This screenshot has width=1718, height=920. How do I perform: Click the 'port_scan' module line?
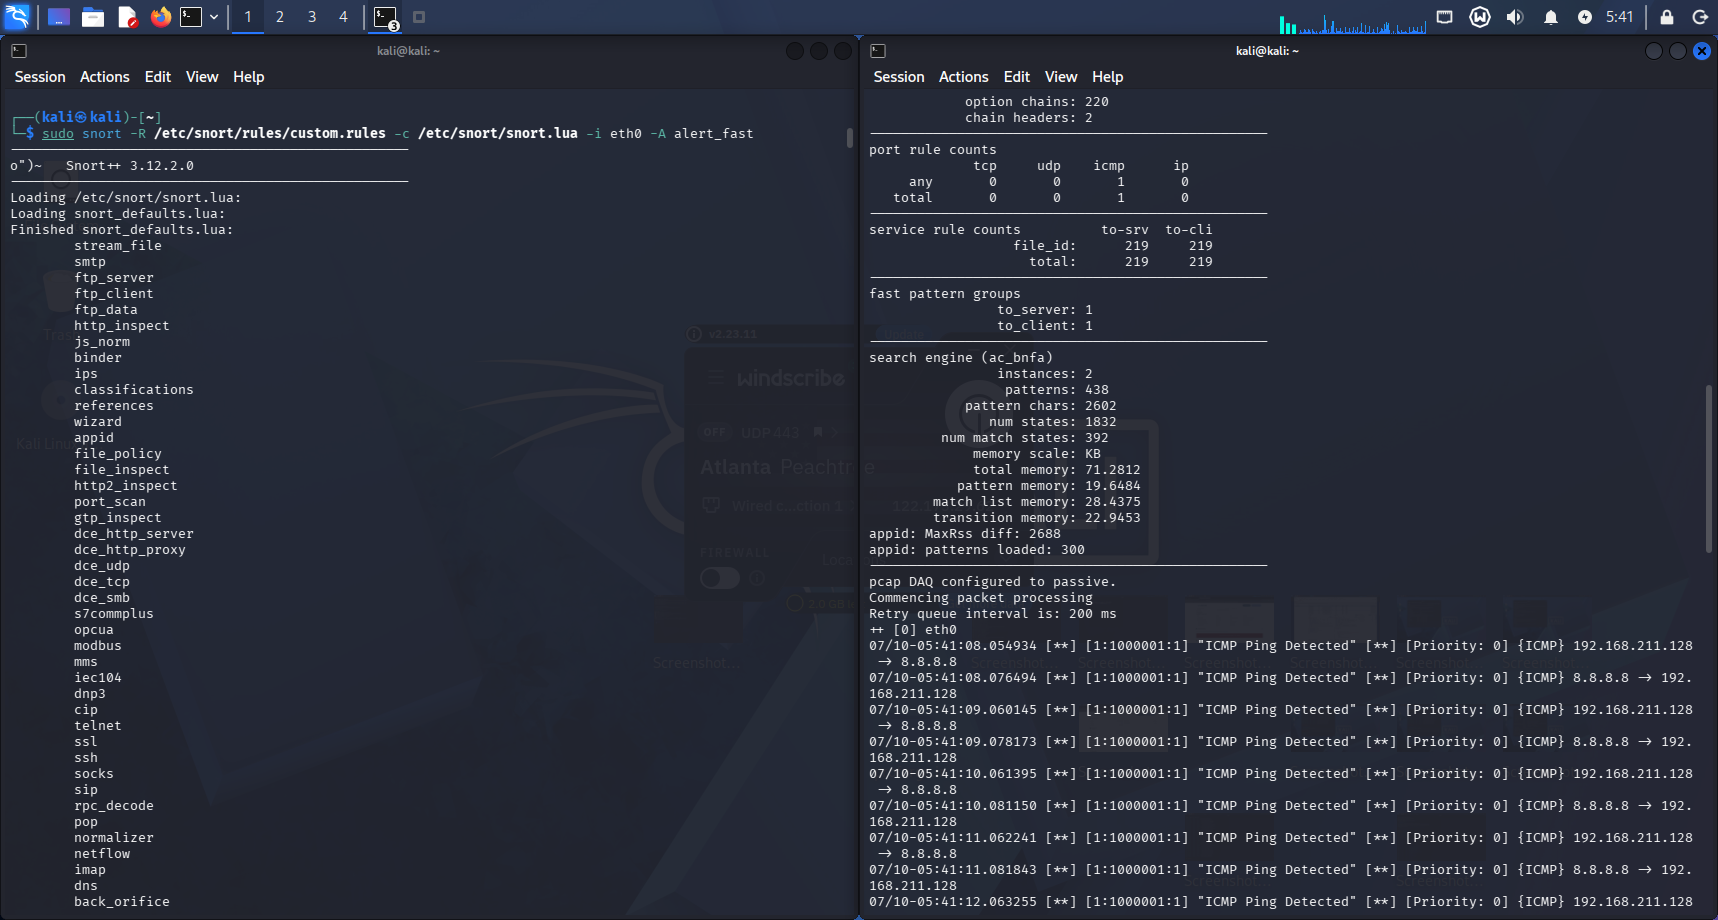(110, 502)
